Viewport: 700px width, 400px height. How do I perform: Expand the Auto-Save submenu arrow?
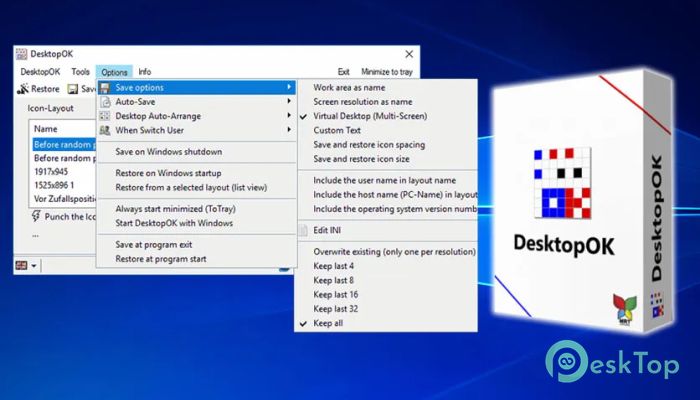point(289,102)
